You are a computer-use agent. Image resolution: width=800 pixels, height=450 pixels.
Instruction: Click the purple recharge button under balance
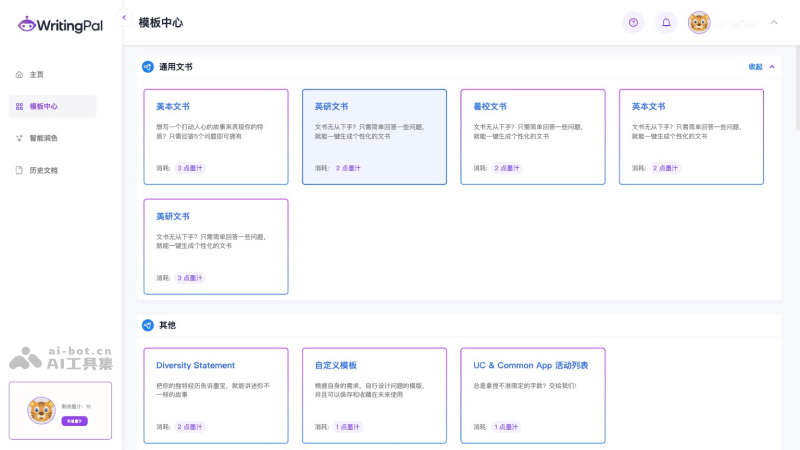74,421
